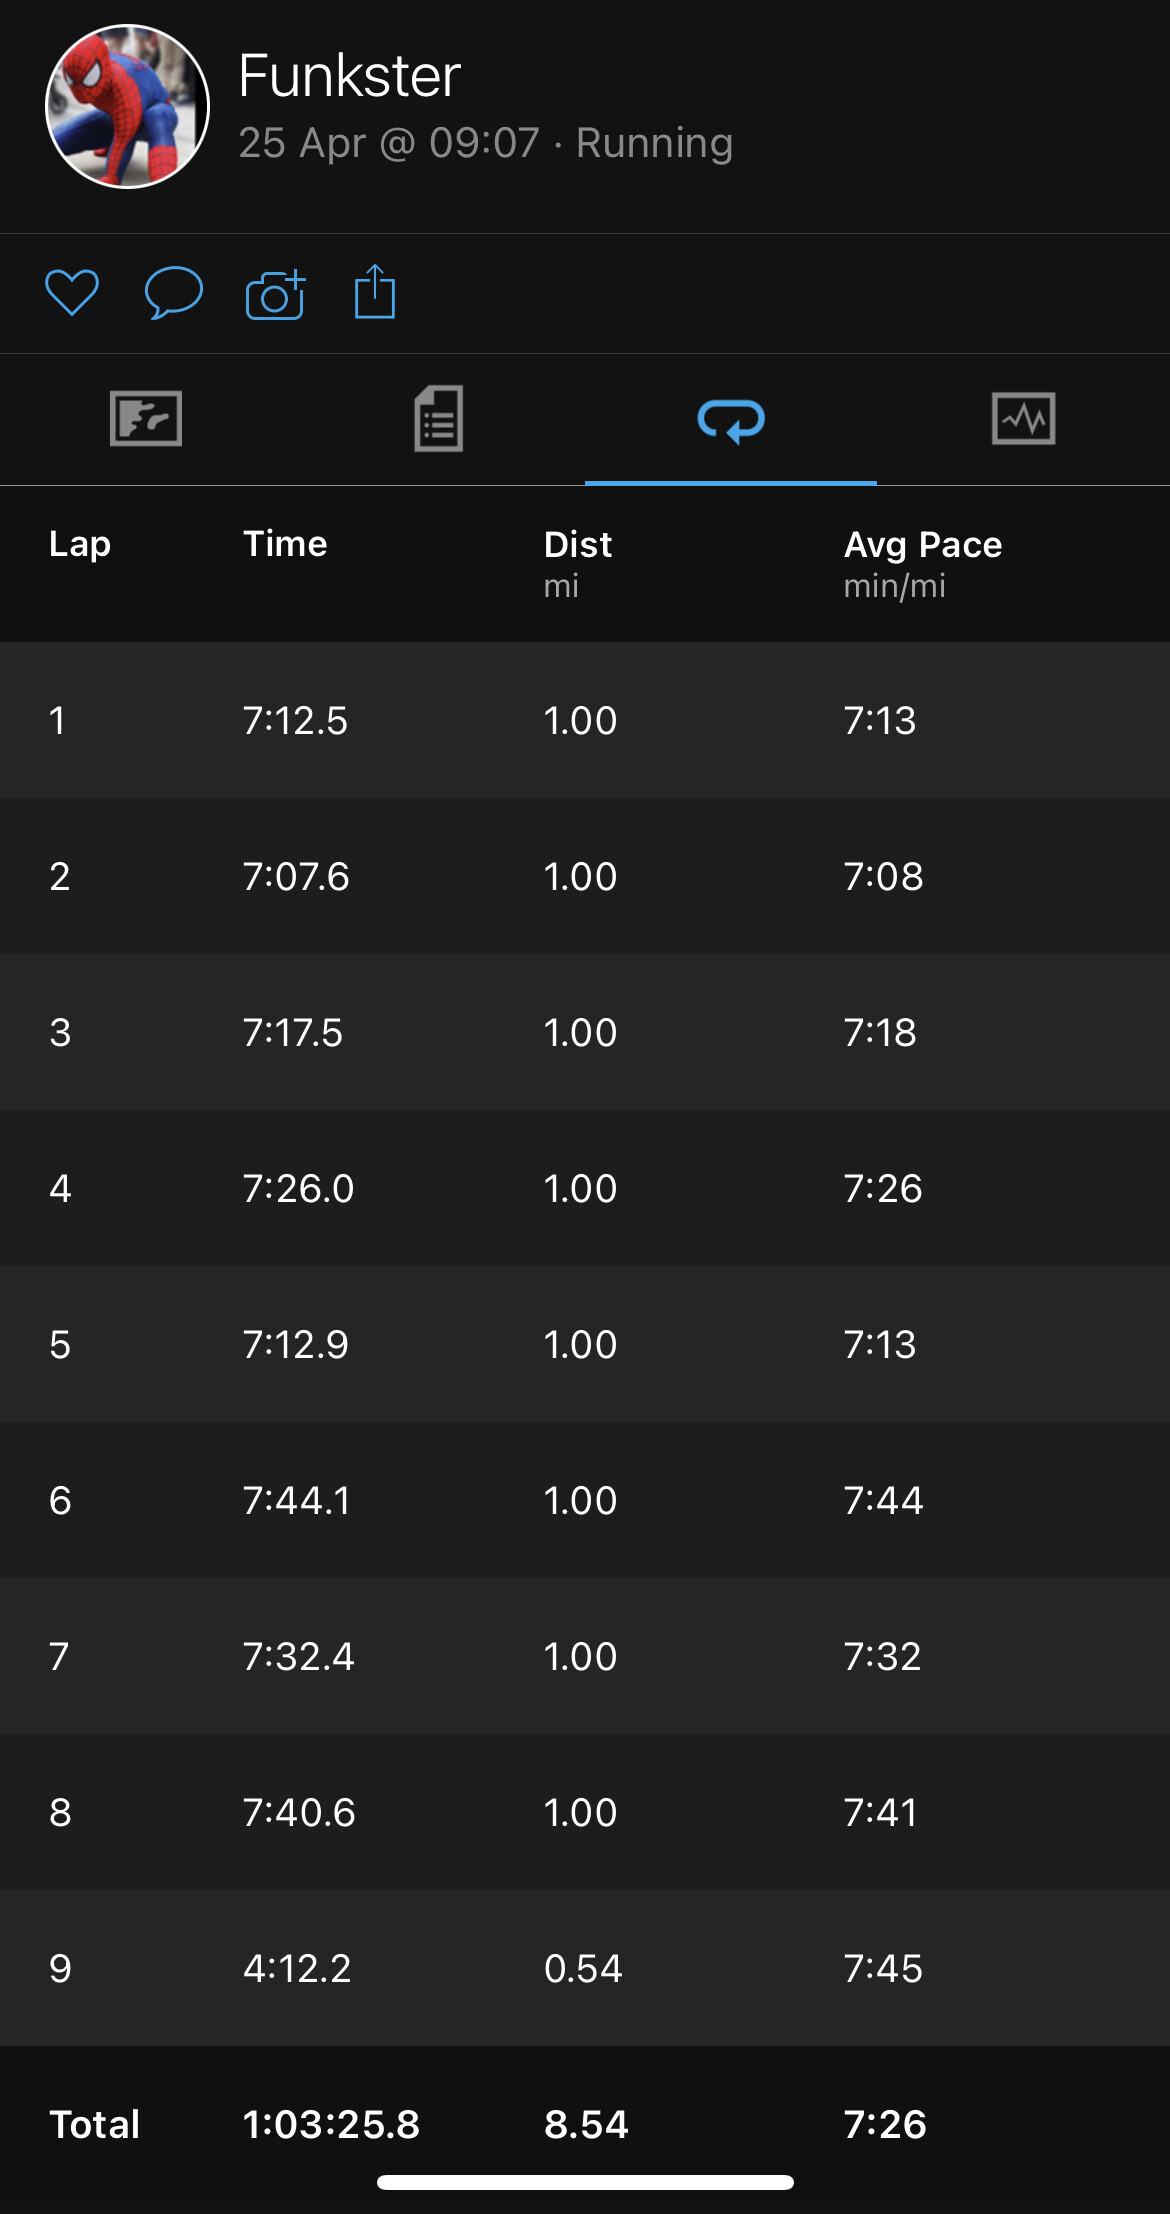The height and width of the screenshot is (2214, 1170).
Task: Select lap 9 row with 0.54 distance
Action: pos(585,1968)
